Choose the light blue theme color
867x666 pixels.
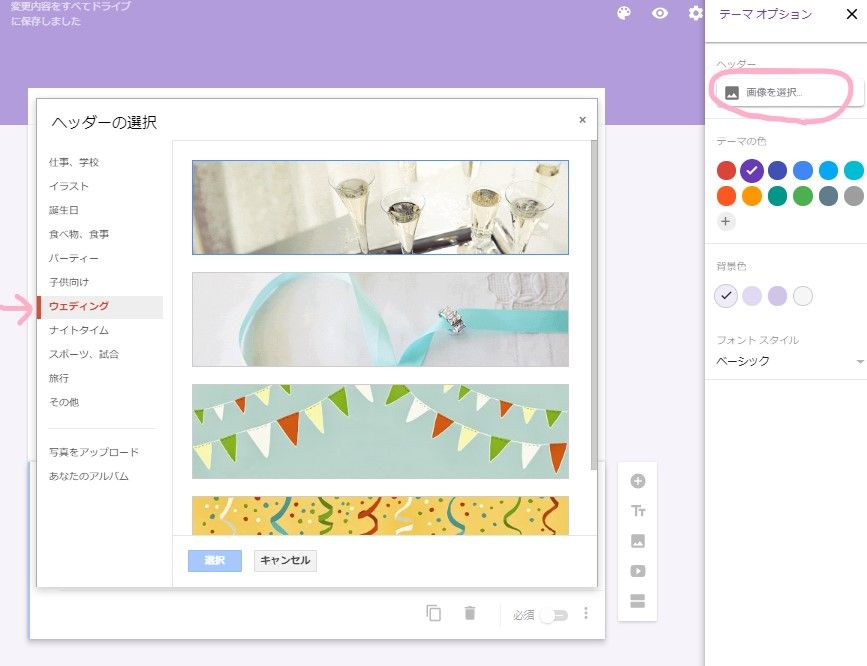click(828, 170)
